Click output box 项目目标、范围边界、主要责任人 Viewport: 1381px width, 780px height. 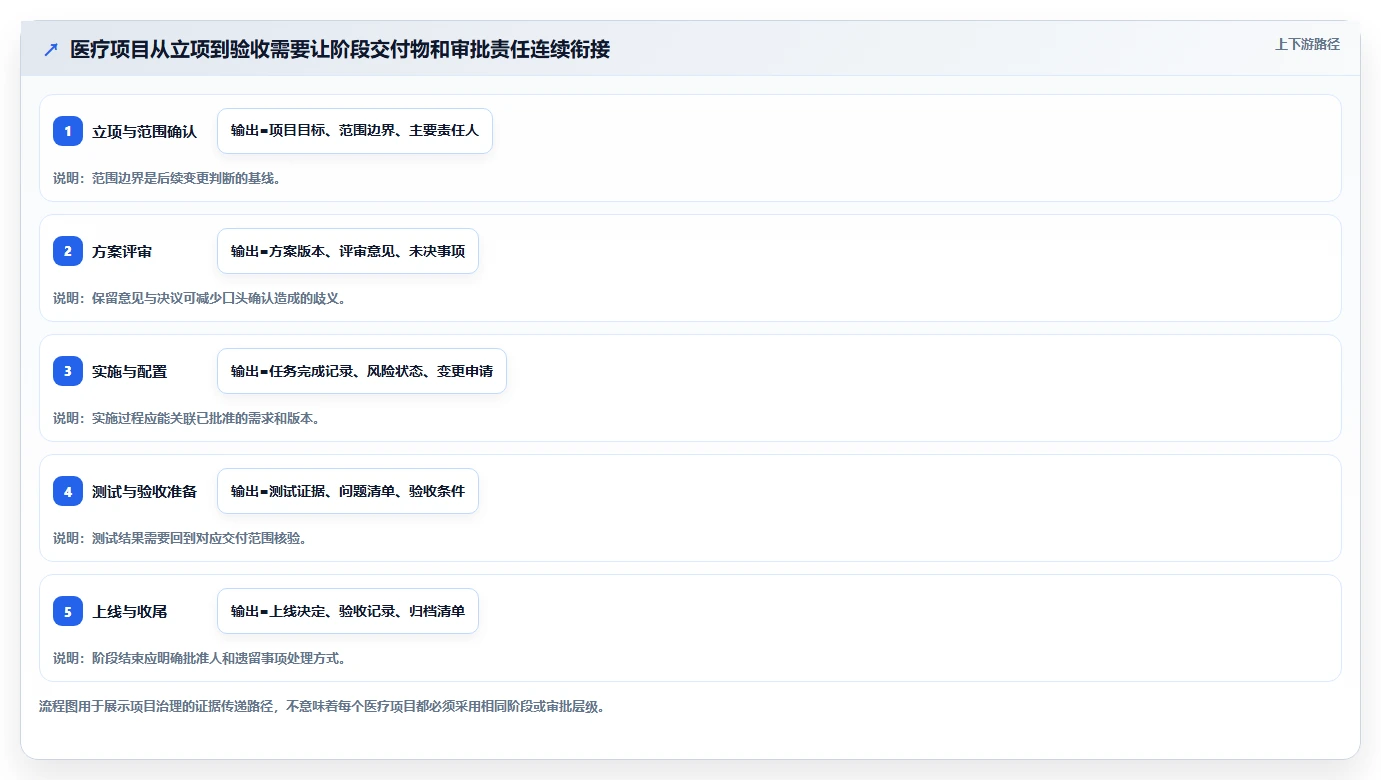click(355, 131)
